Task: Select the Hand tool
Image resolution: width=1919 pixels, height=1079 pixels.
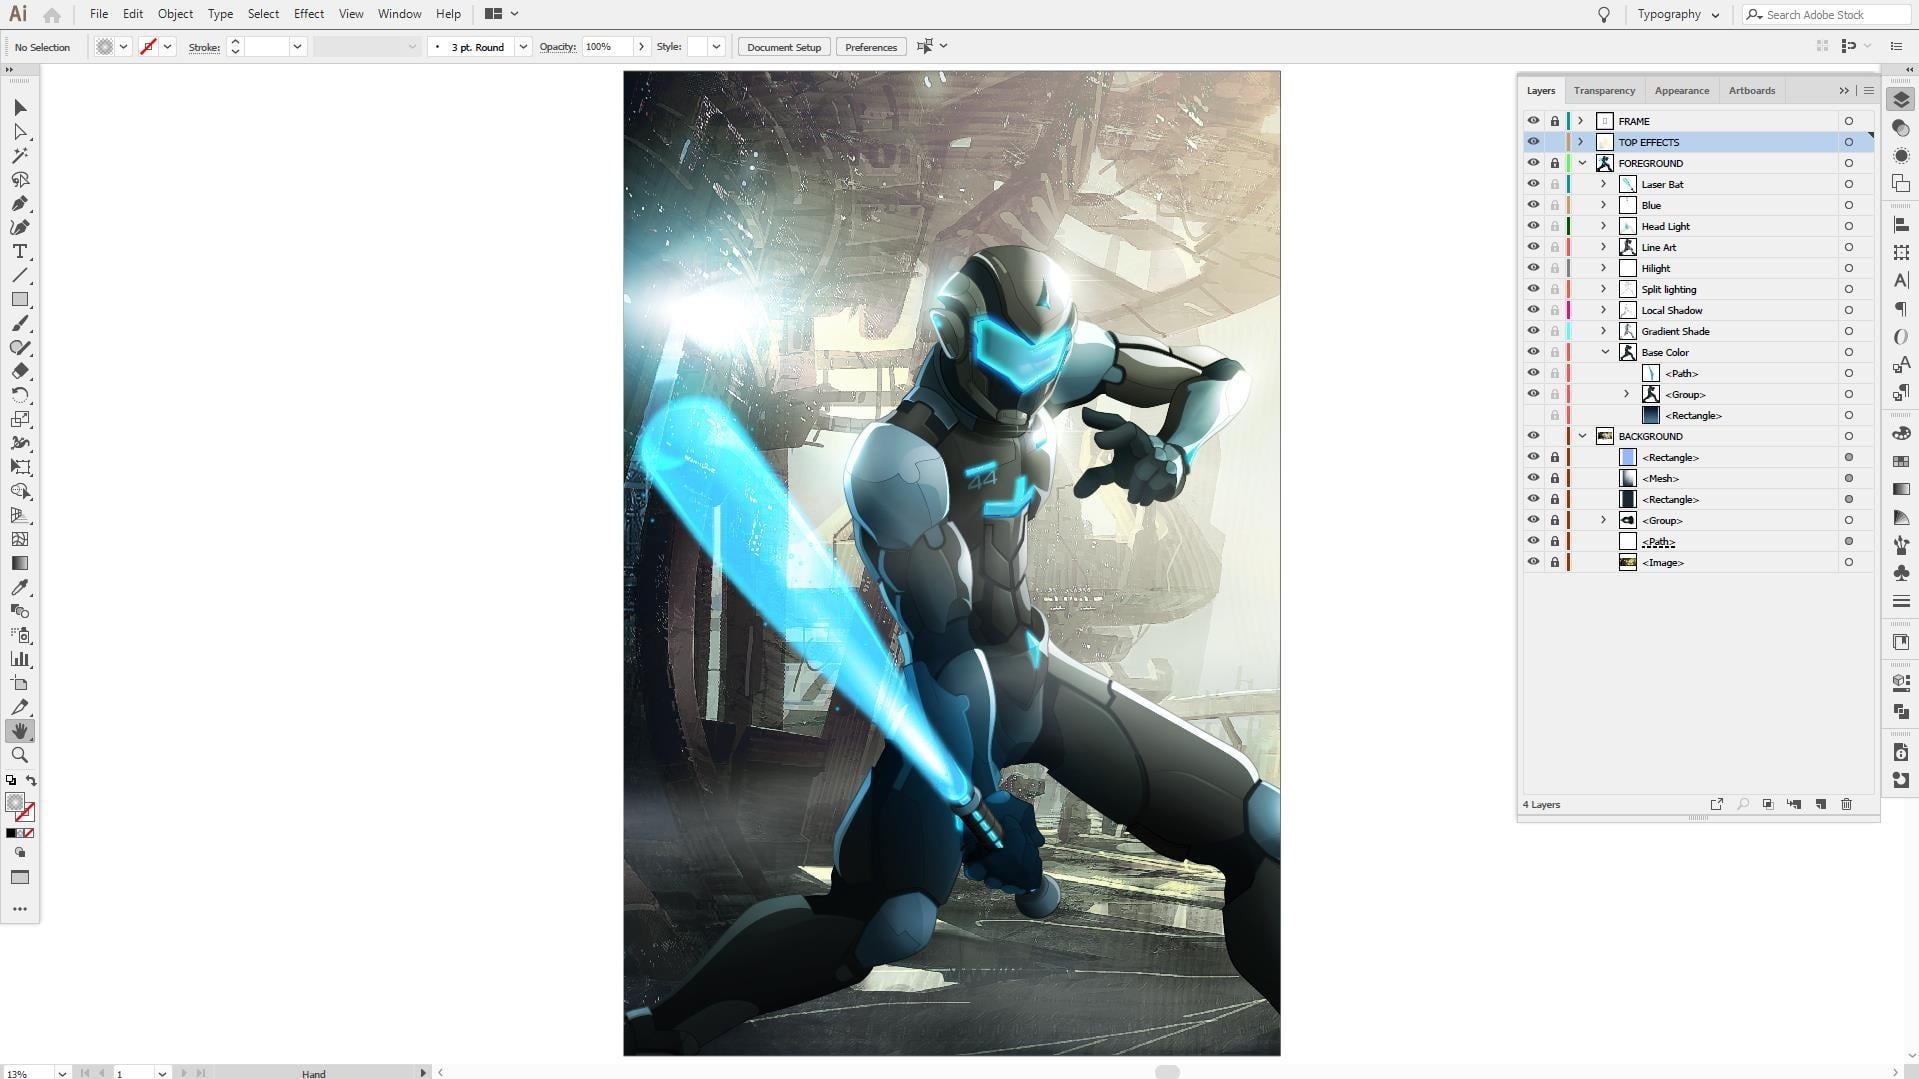Action: (x=20, y=731)
